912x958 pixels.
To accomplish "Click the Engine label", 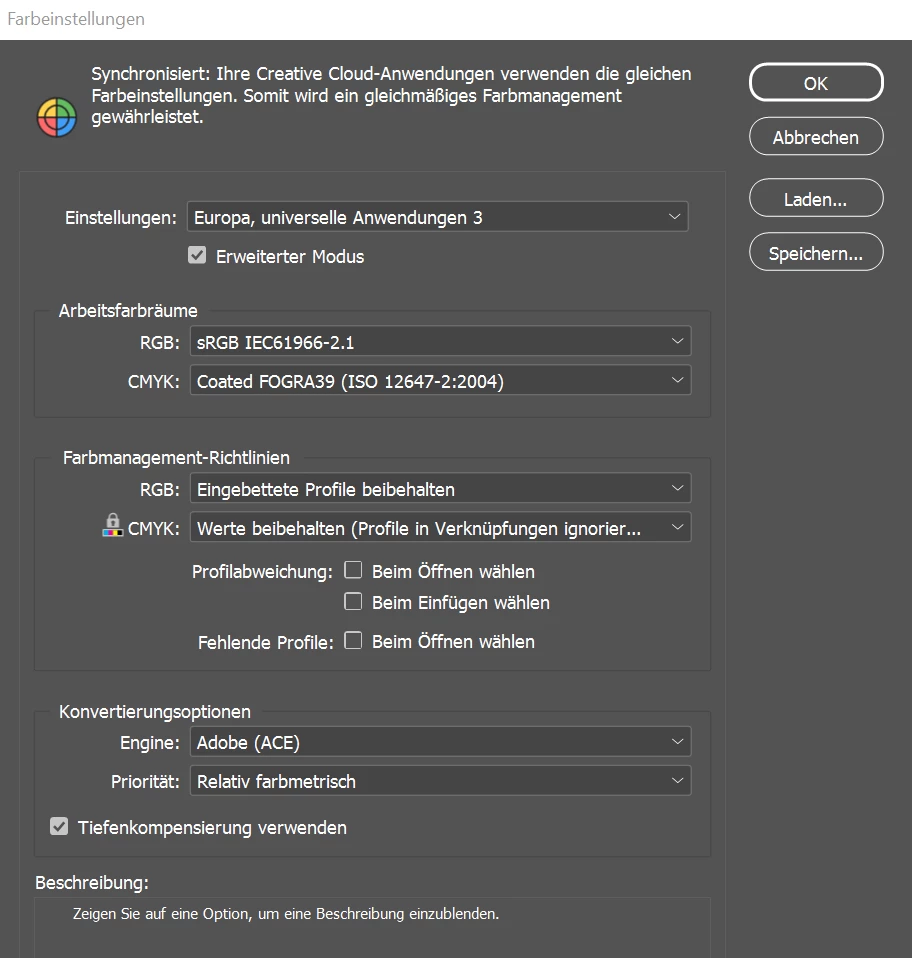I will (150, 743).
